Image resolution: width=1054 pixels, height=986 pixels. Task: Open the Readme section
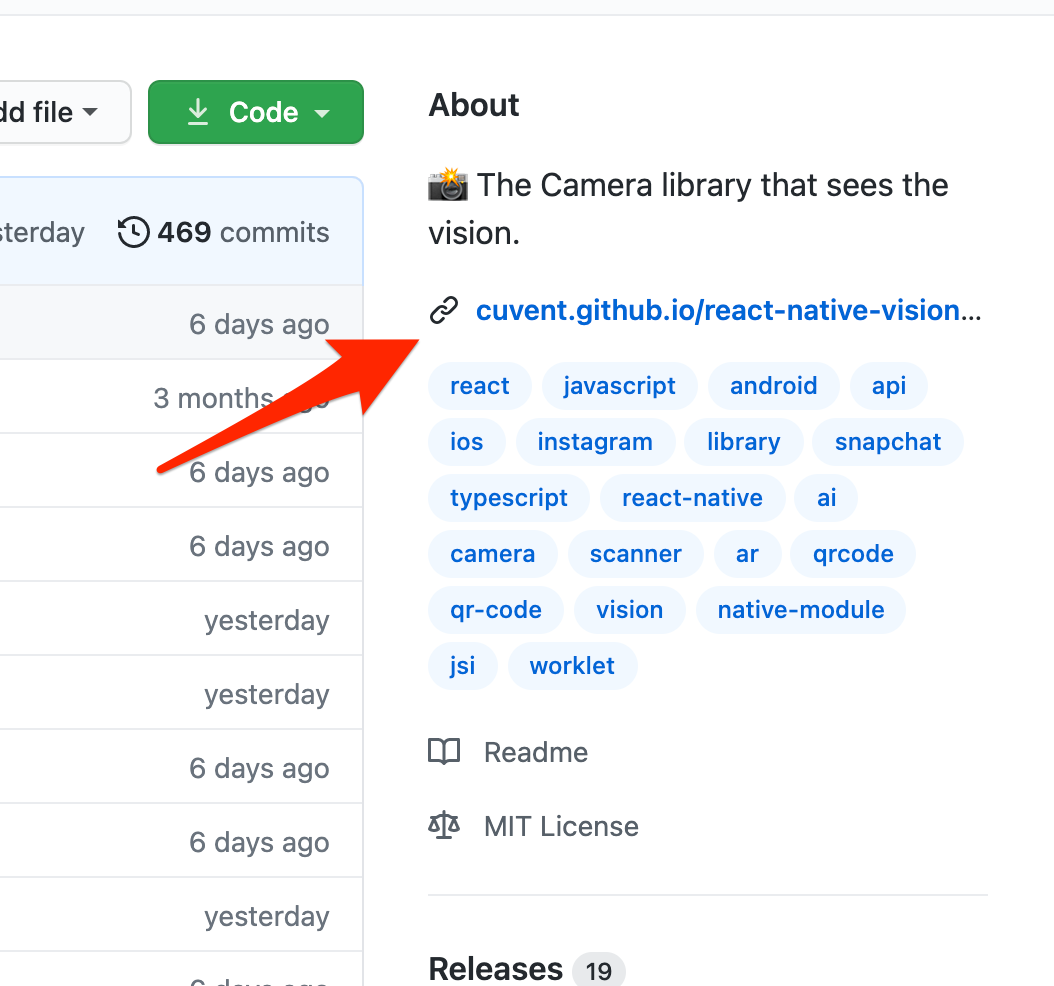535,751
